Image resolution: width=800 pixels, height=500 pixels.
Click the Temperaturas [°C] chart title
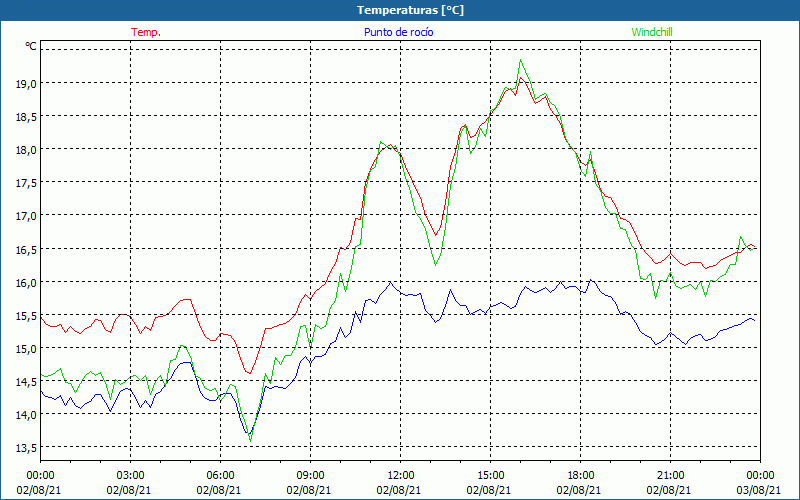click(410, 10)
